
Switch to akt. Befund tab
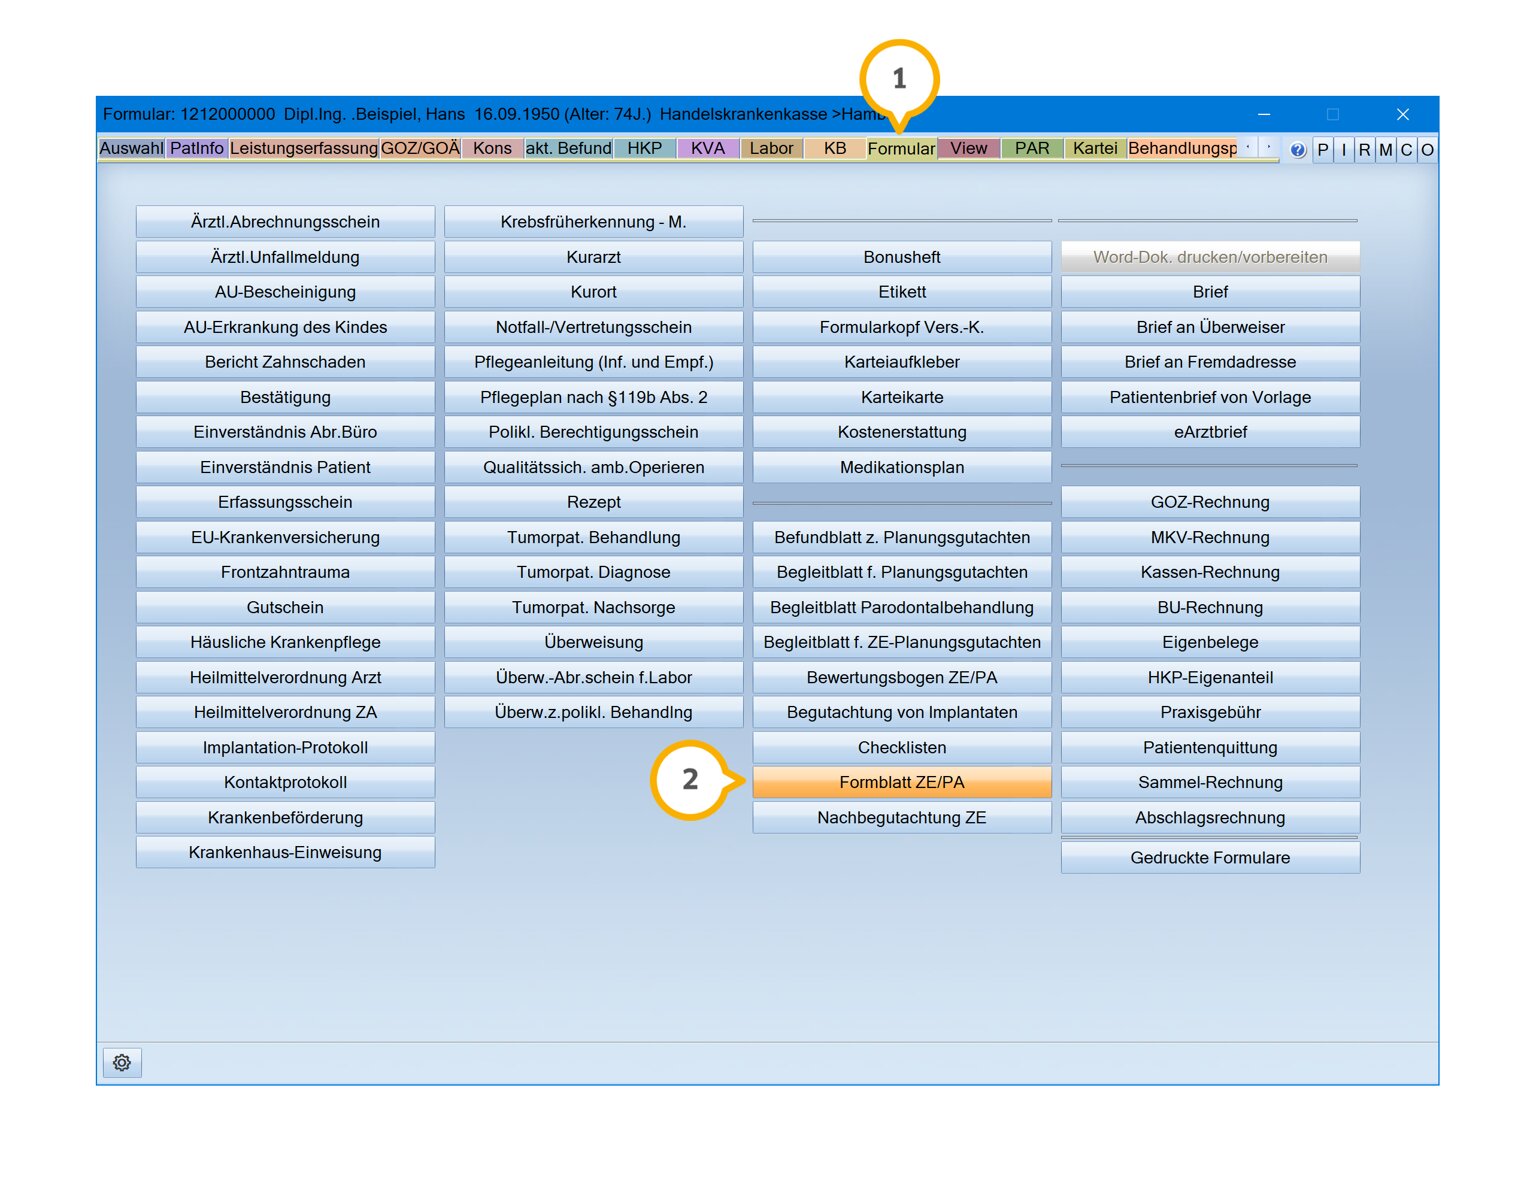(569, 148)
